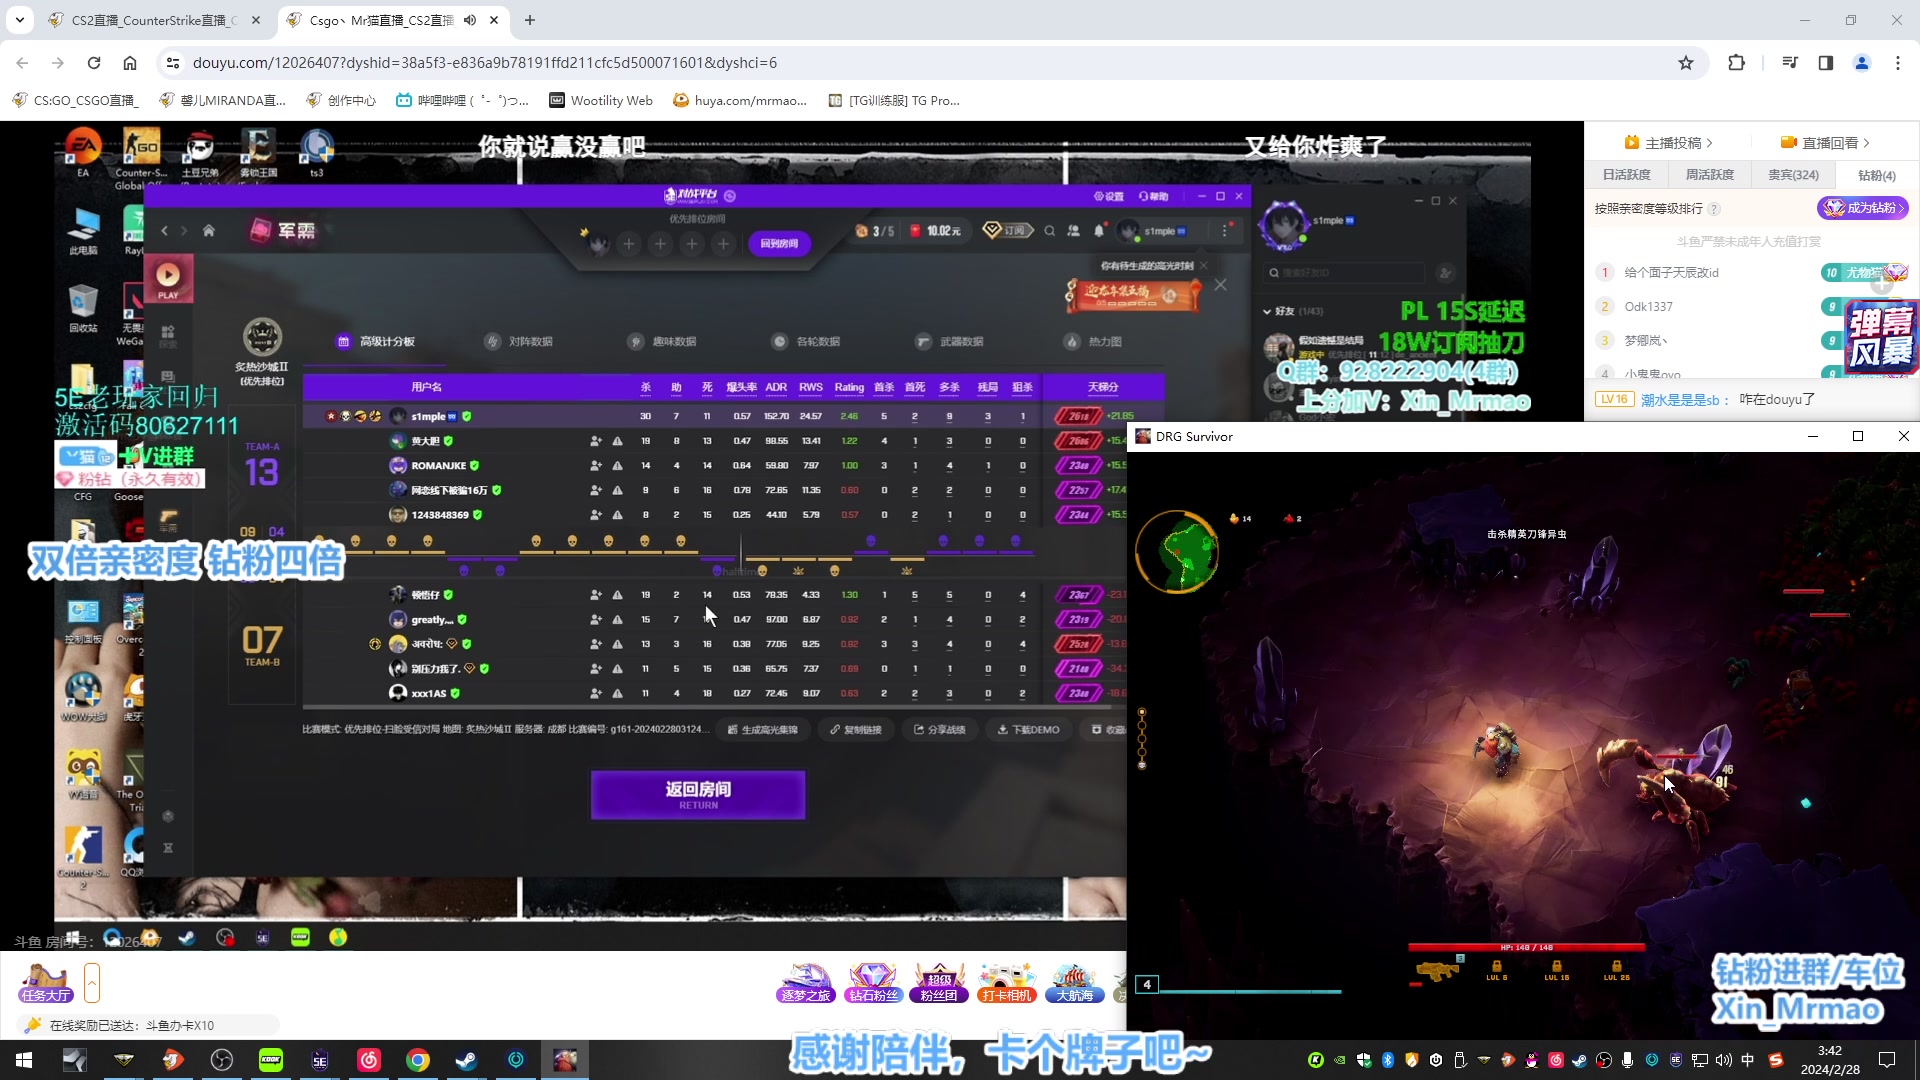
Task: Open Bluetooth tray icon
Action: pyautogui.click(x=1388, y=1060)
